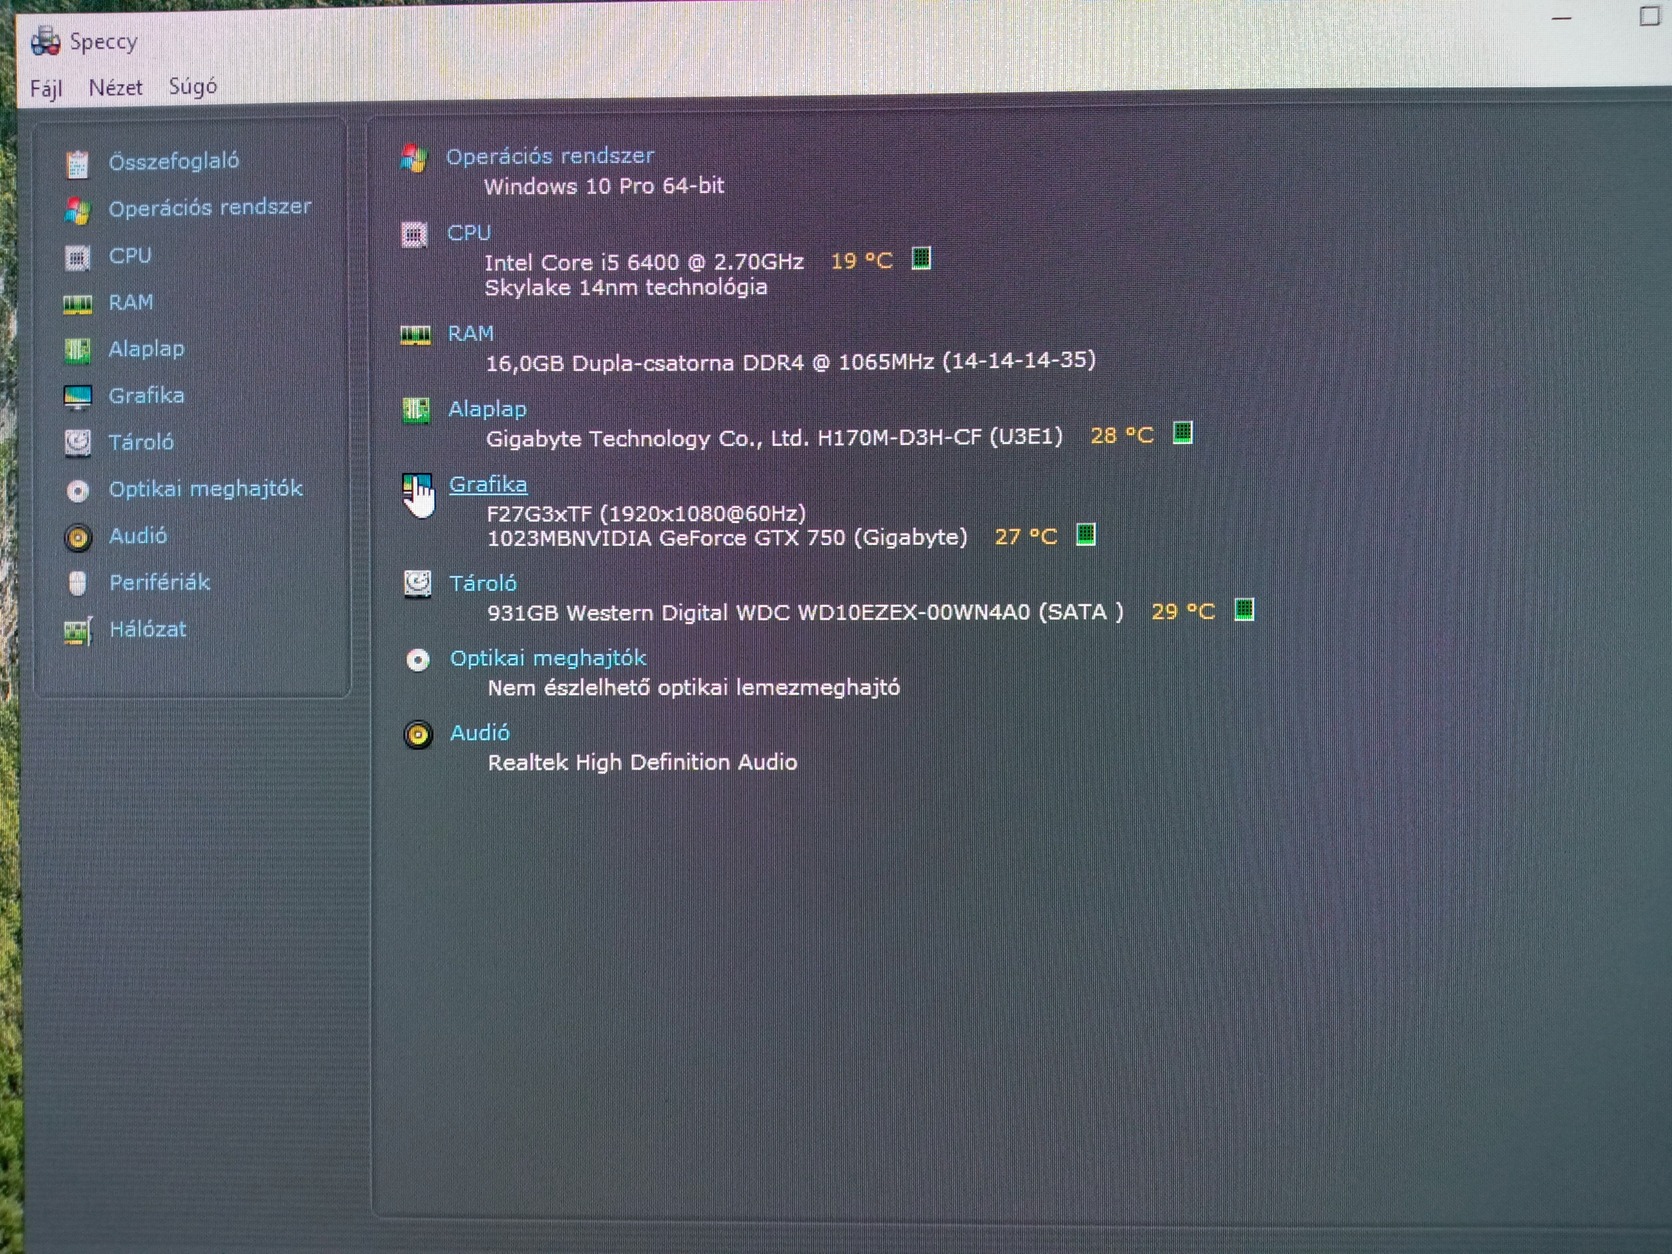The width and height of the screenshot is (1672, 1254).
Task: Minimize the Speccy window
Action: pos(1562,18)
